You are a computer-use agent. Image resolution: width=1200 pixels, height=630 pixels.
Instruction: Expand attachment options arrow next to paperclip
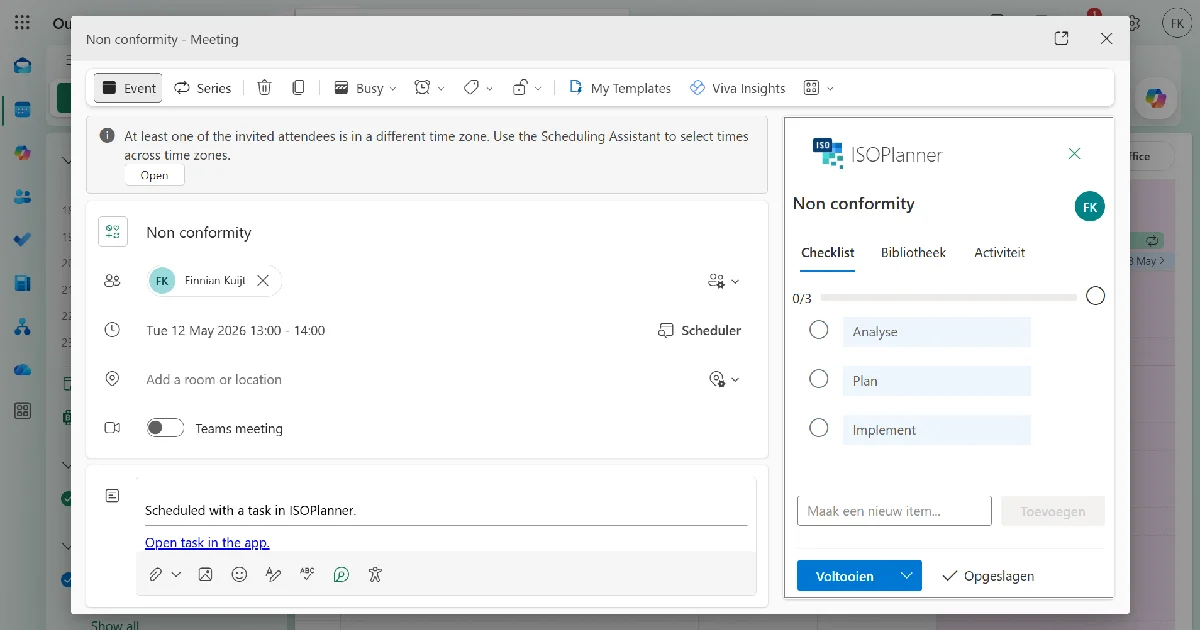(x=177, y=574)
